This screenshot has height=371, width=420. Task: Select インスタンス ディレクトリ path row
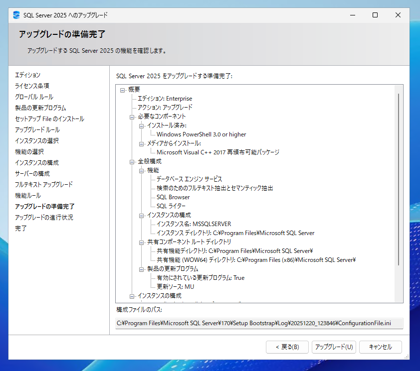point(235,233)
